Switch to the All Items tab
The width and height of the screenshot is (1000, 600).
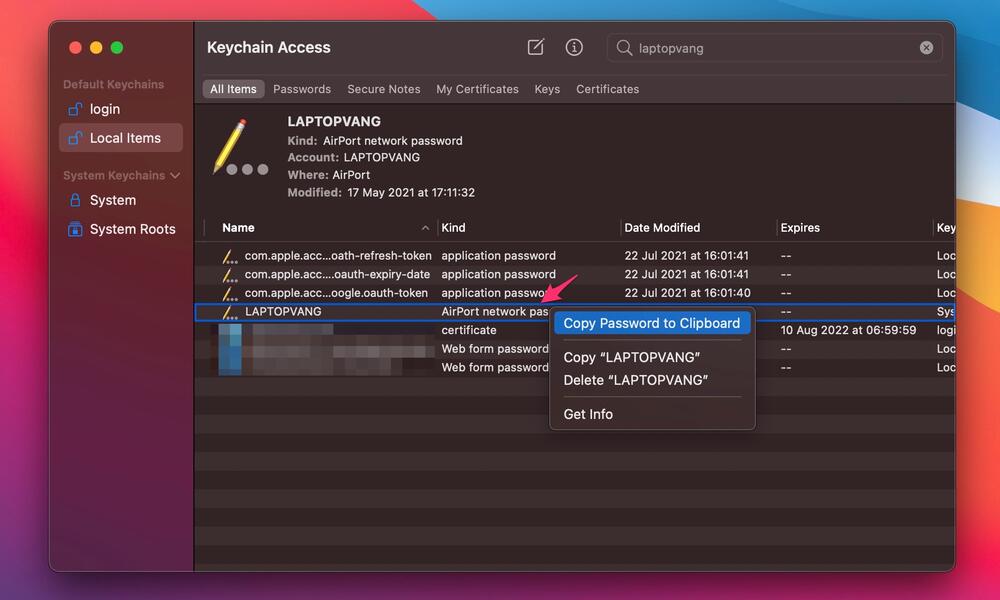233,89
